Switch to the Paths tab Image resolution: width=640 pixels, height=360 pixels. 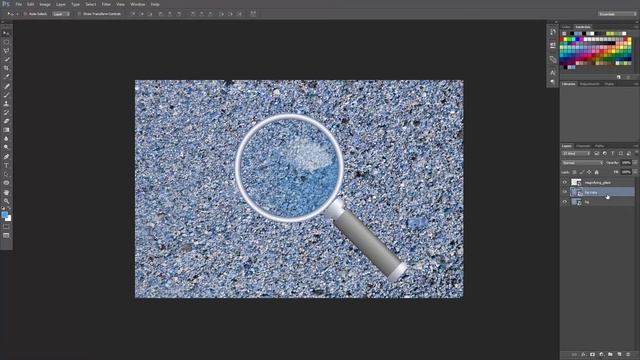599,146
